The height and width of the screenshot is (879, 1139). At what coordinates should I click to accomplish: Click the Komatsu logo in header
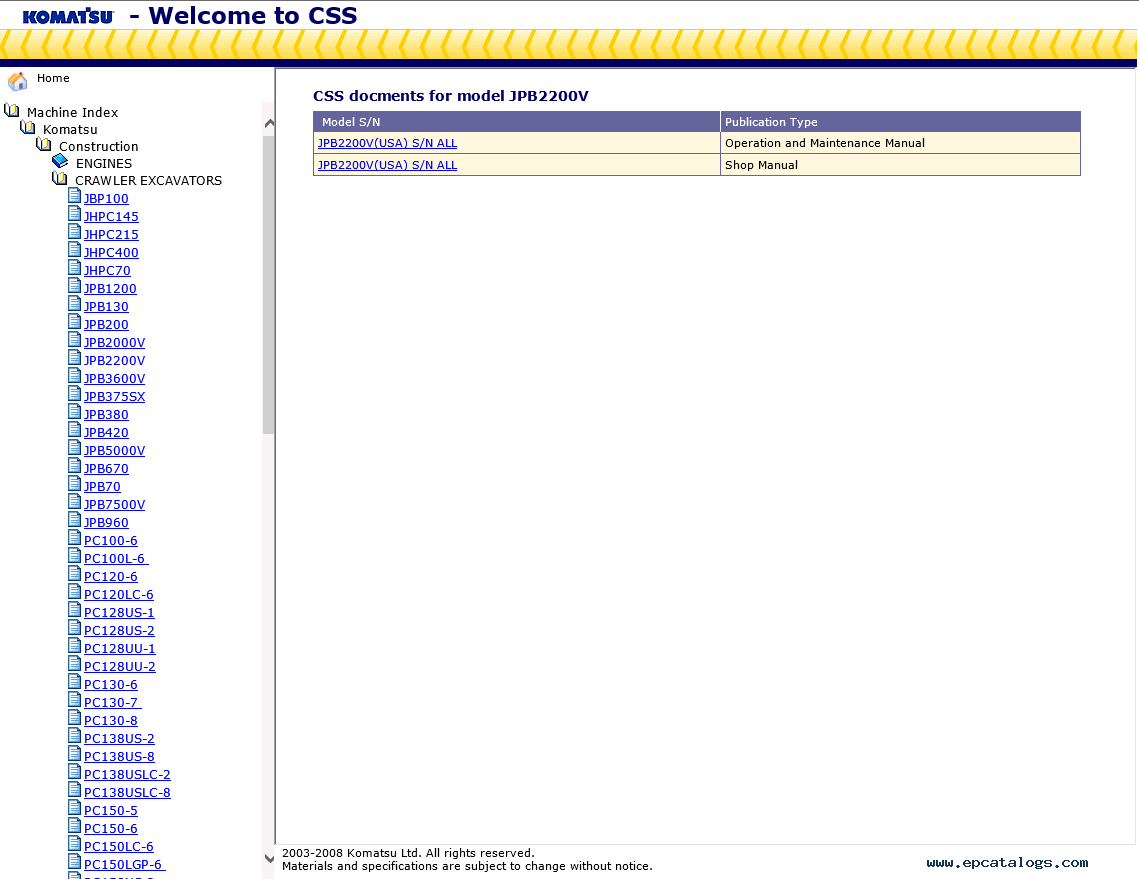[68, 16]
